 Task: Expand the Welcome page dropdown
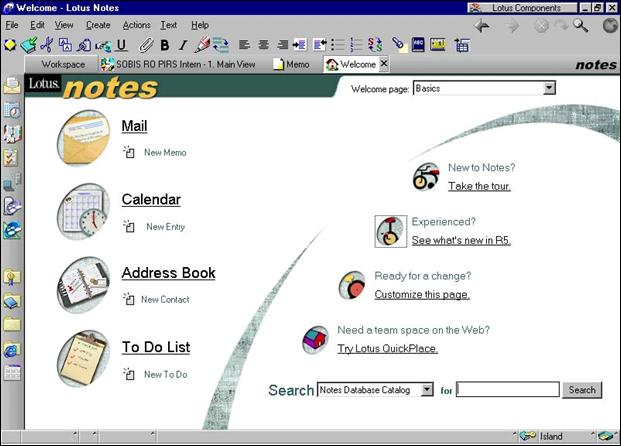[549, 88]
